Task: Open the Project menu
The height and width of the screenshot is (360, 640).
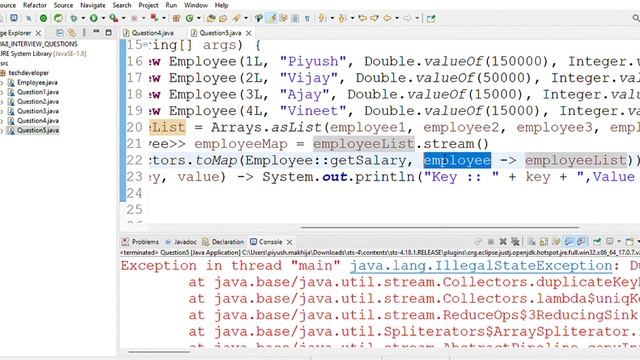Action: pos(148,5)
